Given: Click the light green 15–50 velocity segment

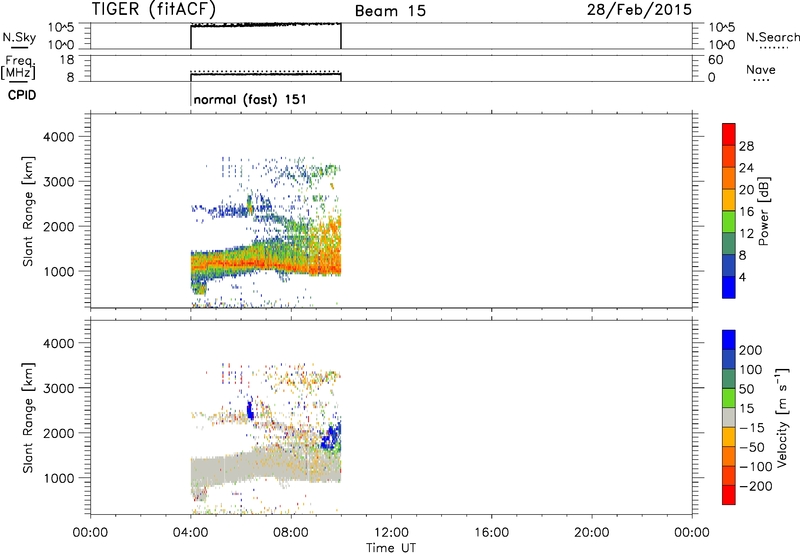Looking at the screenshot, I should (x=729, y=398).
